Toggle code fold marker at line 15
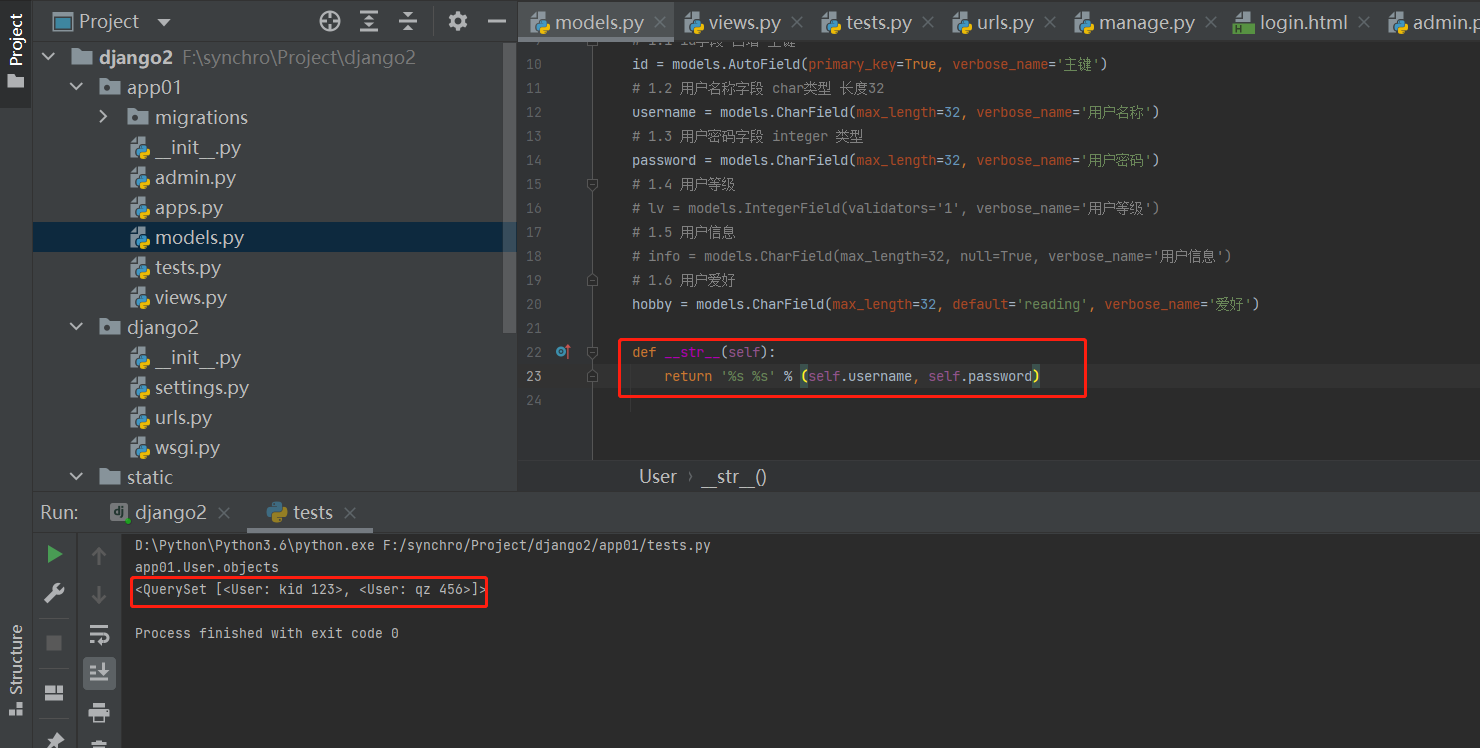The height and width of the screenshot is (748, 1480). click(592, 184)
